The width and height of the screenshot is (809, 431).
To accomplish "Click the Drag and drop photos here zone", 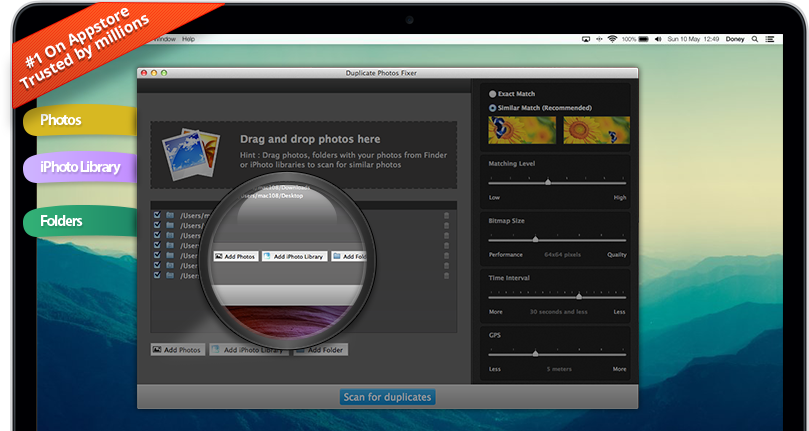I will coord(304,155).
